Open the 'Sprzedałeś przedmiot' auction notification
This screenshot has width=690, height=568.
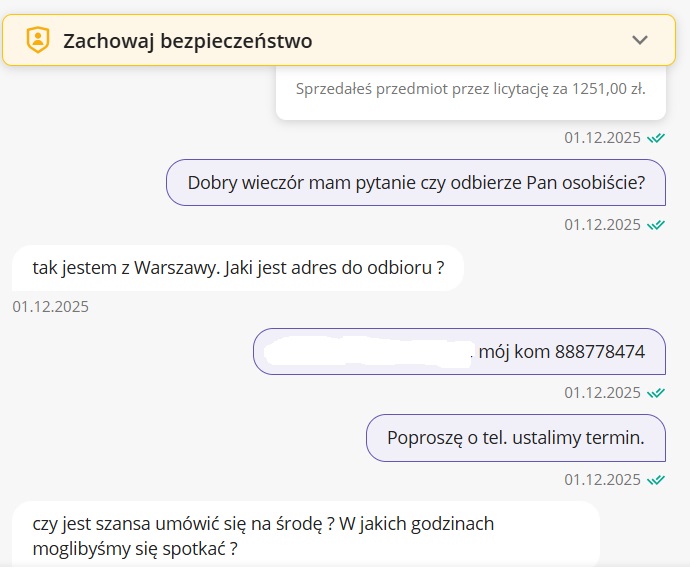point(470,90)
